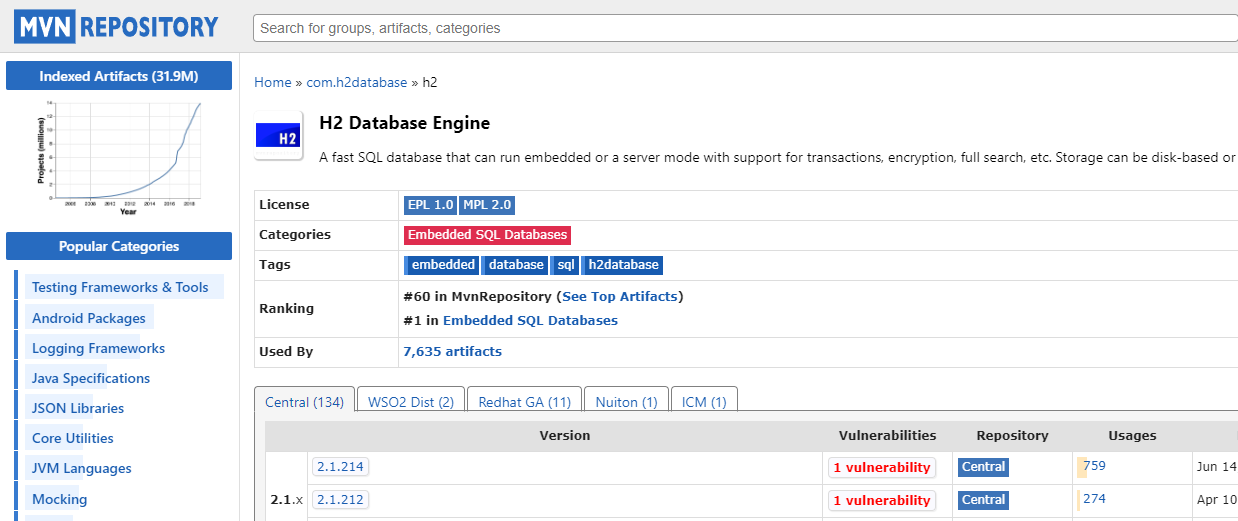The height and width of the screenshot is (521, 1238).
Task: Click the Version column header
Action: [x=565, y=435]
